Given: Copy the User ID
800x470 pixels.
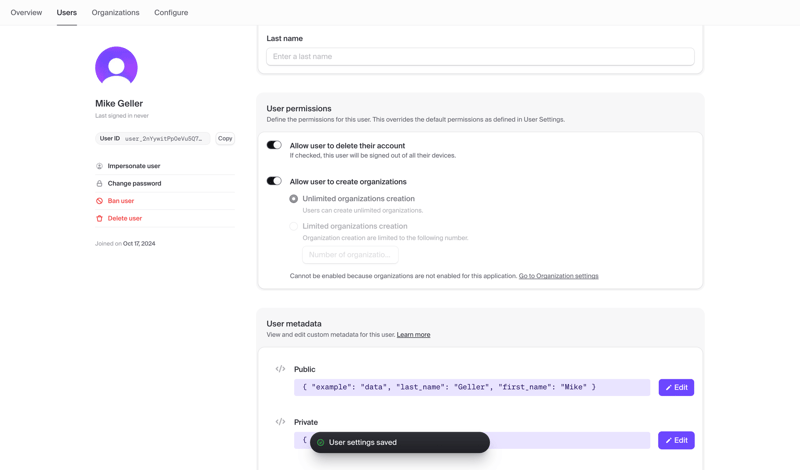Looking at the screenshot, I should [225, 138].
